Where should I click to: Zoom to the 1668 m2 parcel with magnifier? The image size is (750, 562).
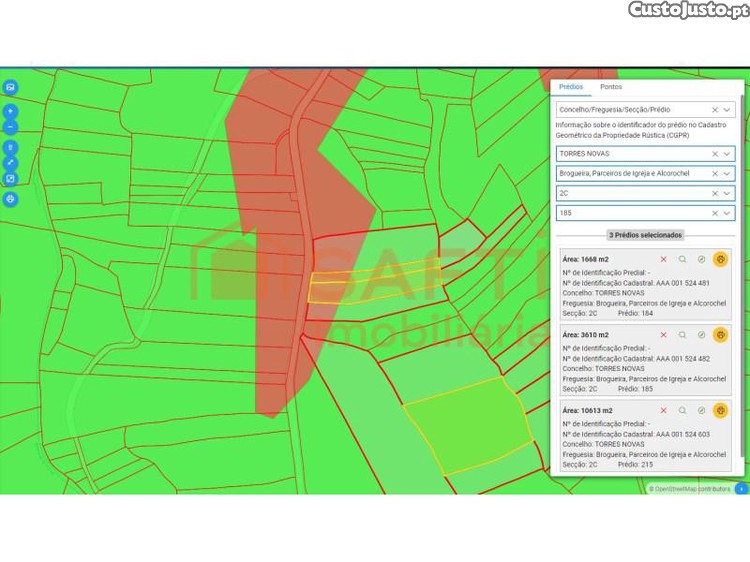click(x=682, y=259)
